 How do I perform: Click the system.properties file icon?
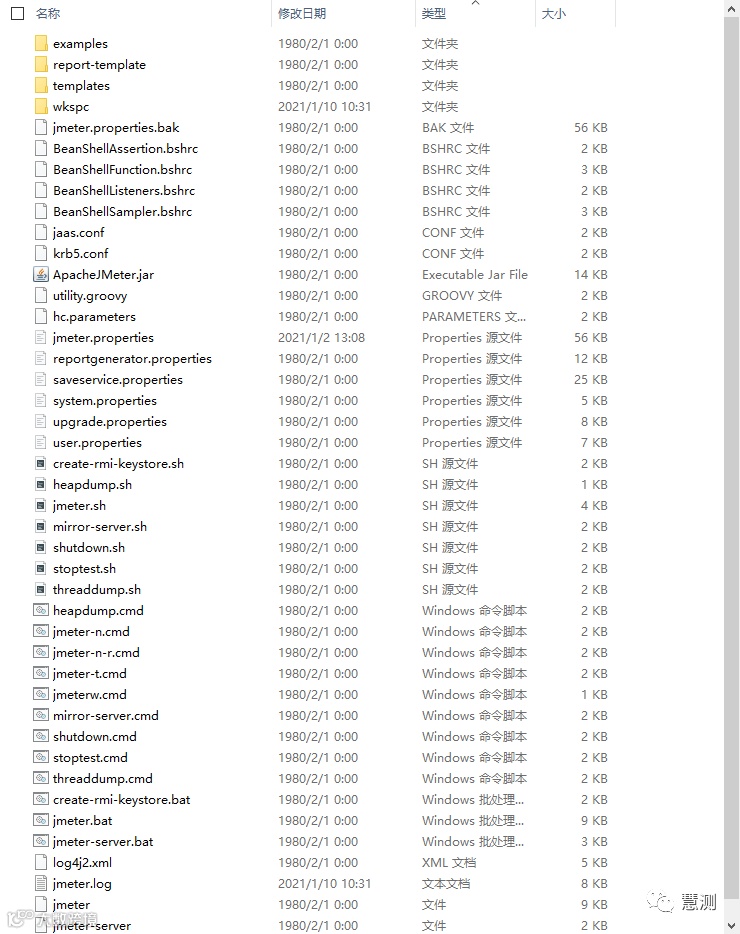click(x=41, y=400)
